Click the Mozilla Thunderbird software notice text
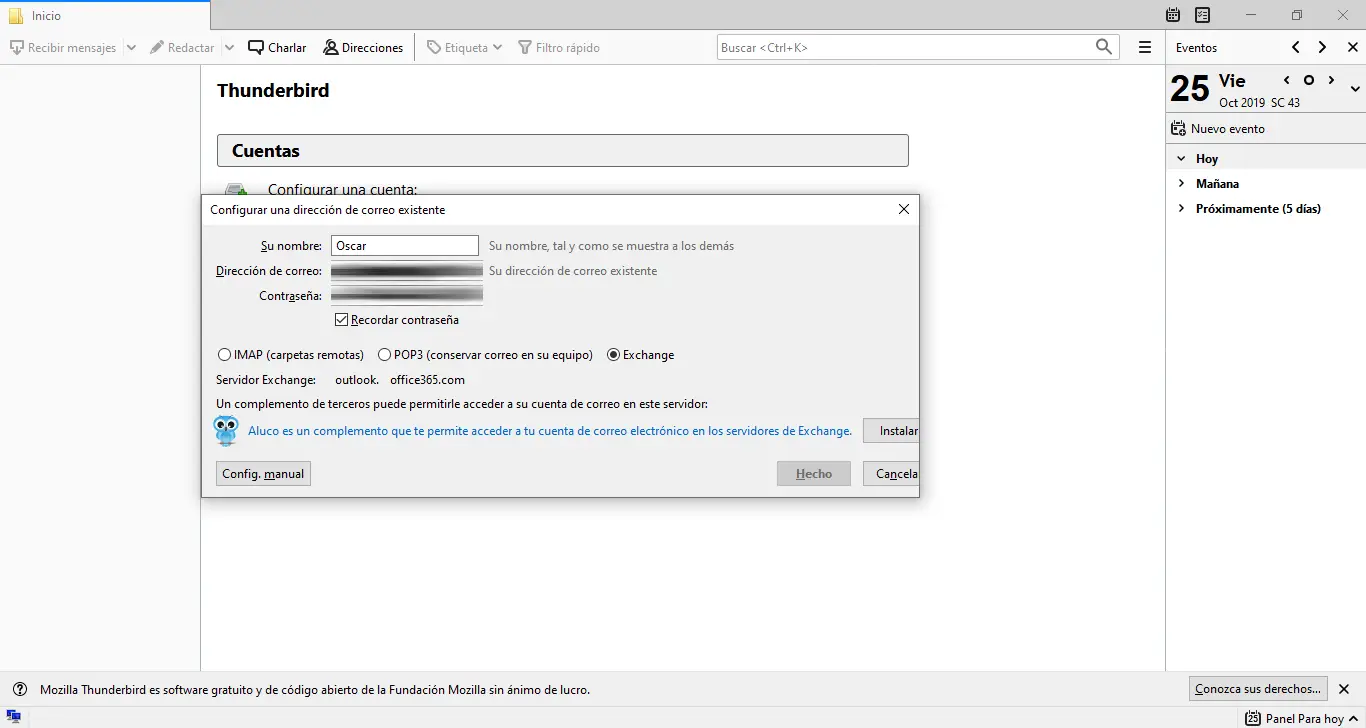Screen dimensions: 1366x728 pos(315,690)
